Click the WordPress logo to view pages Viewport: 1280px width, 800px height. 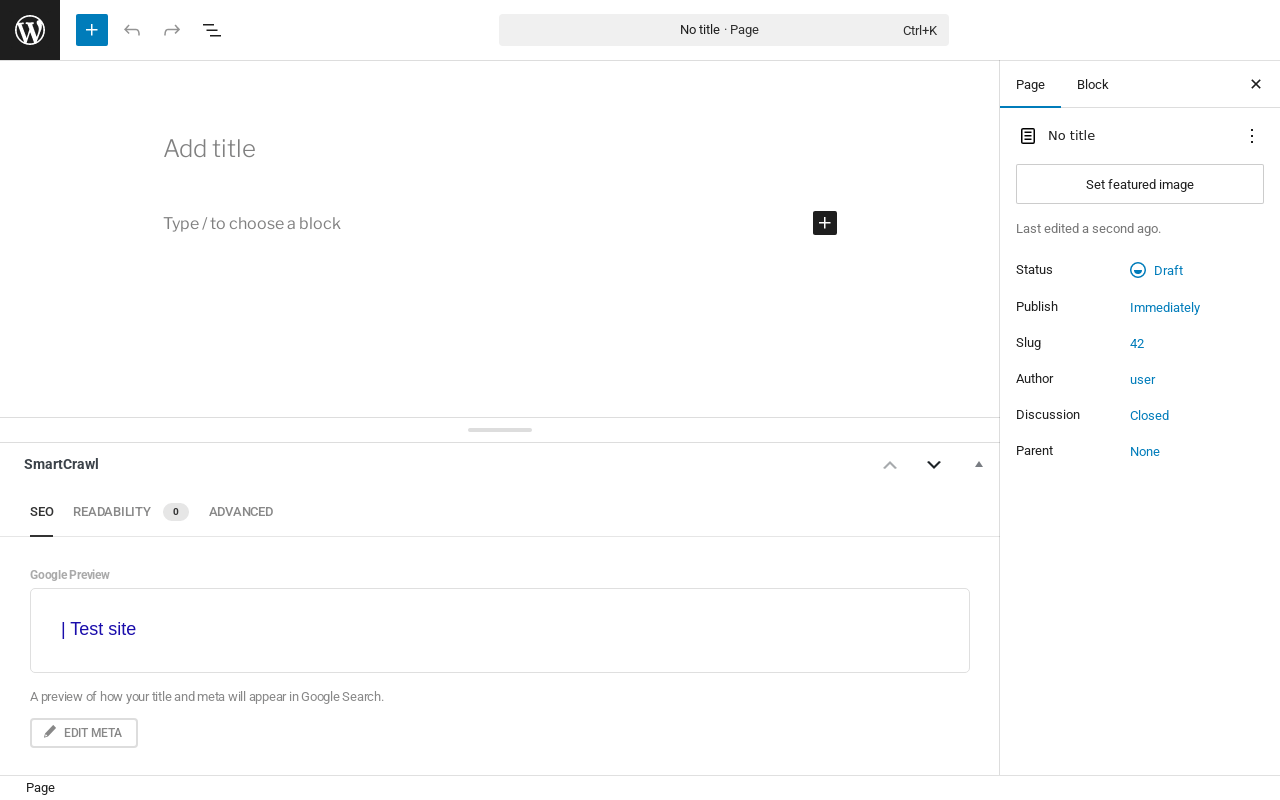point(30,30)
